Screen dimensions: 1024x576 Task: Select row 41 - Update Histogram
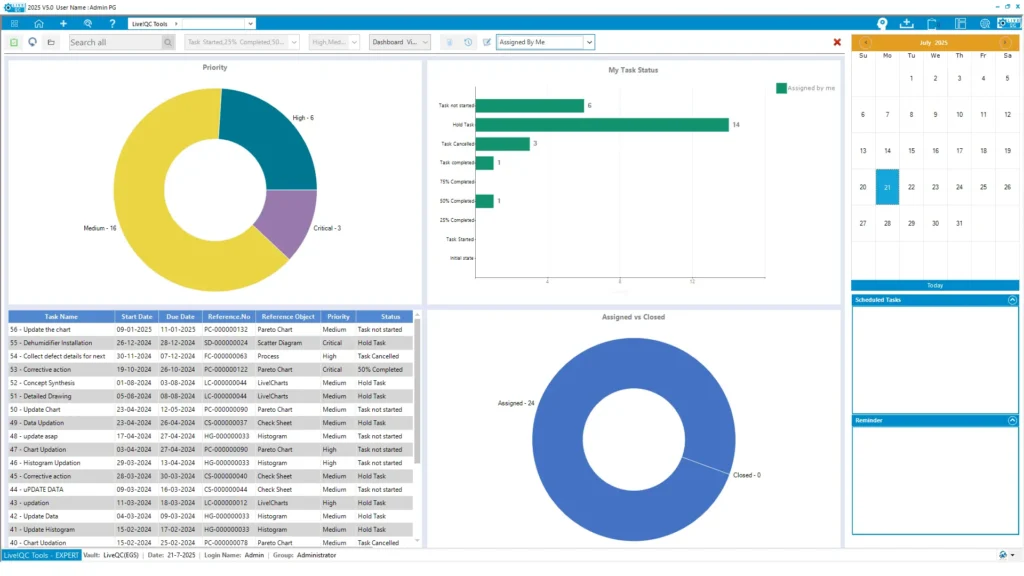coord(210,530)
